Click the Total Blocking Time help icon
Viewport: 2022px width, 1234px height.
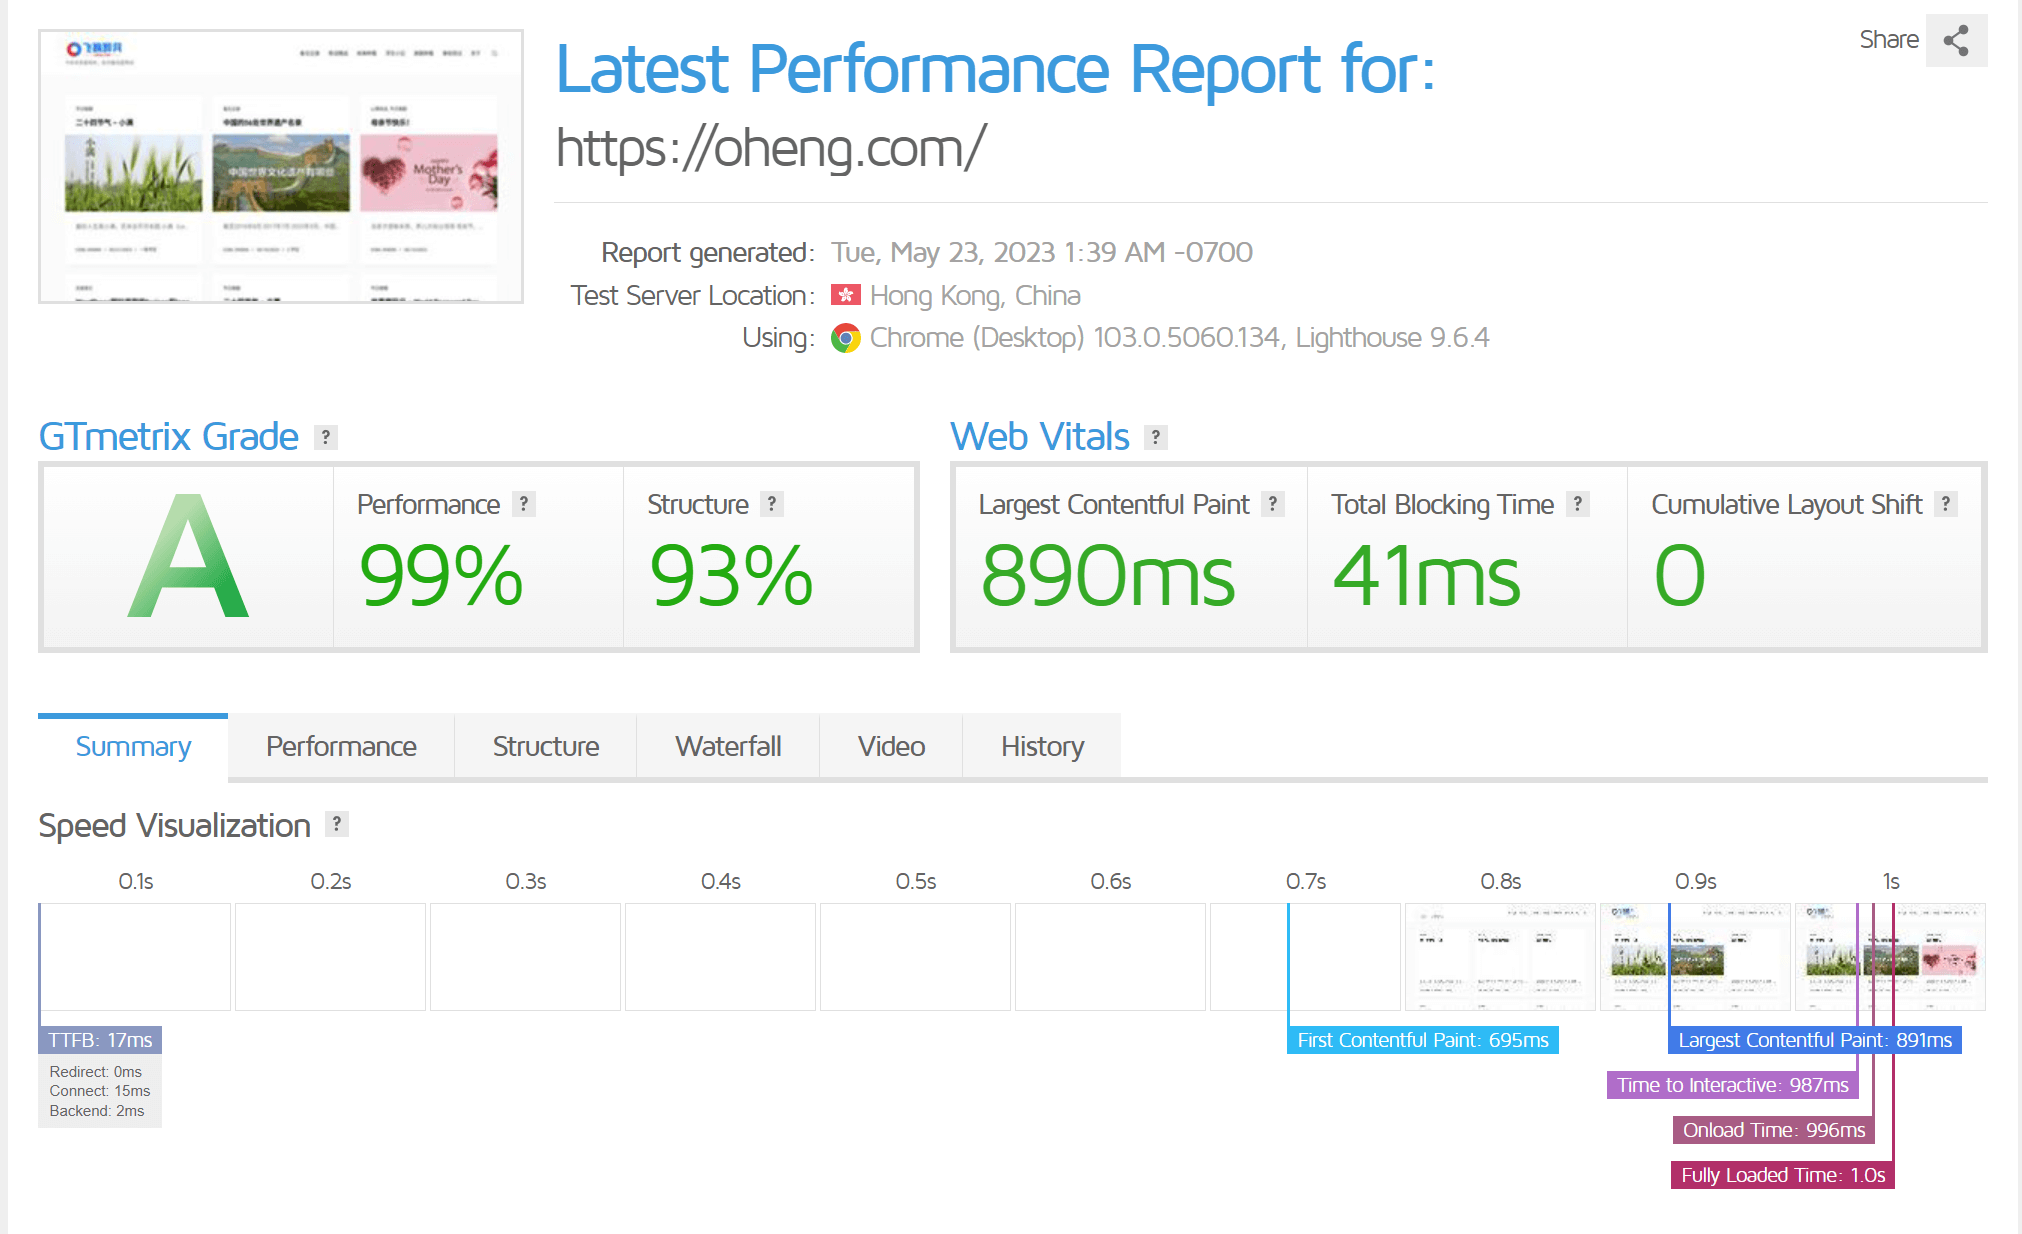(1577, 504)
